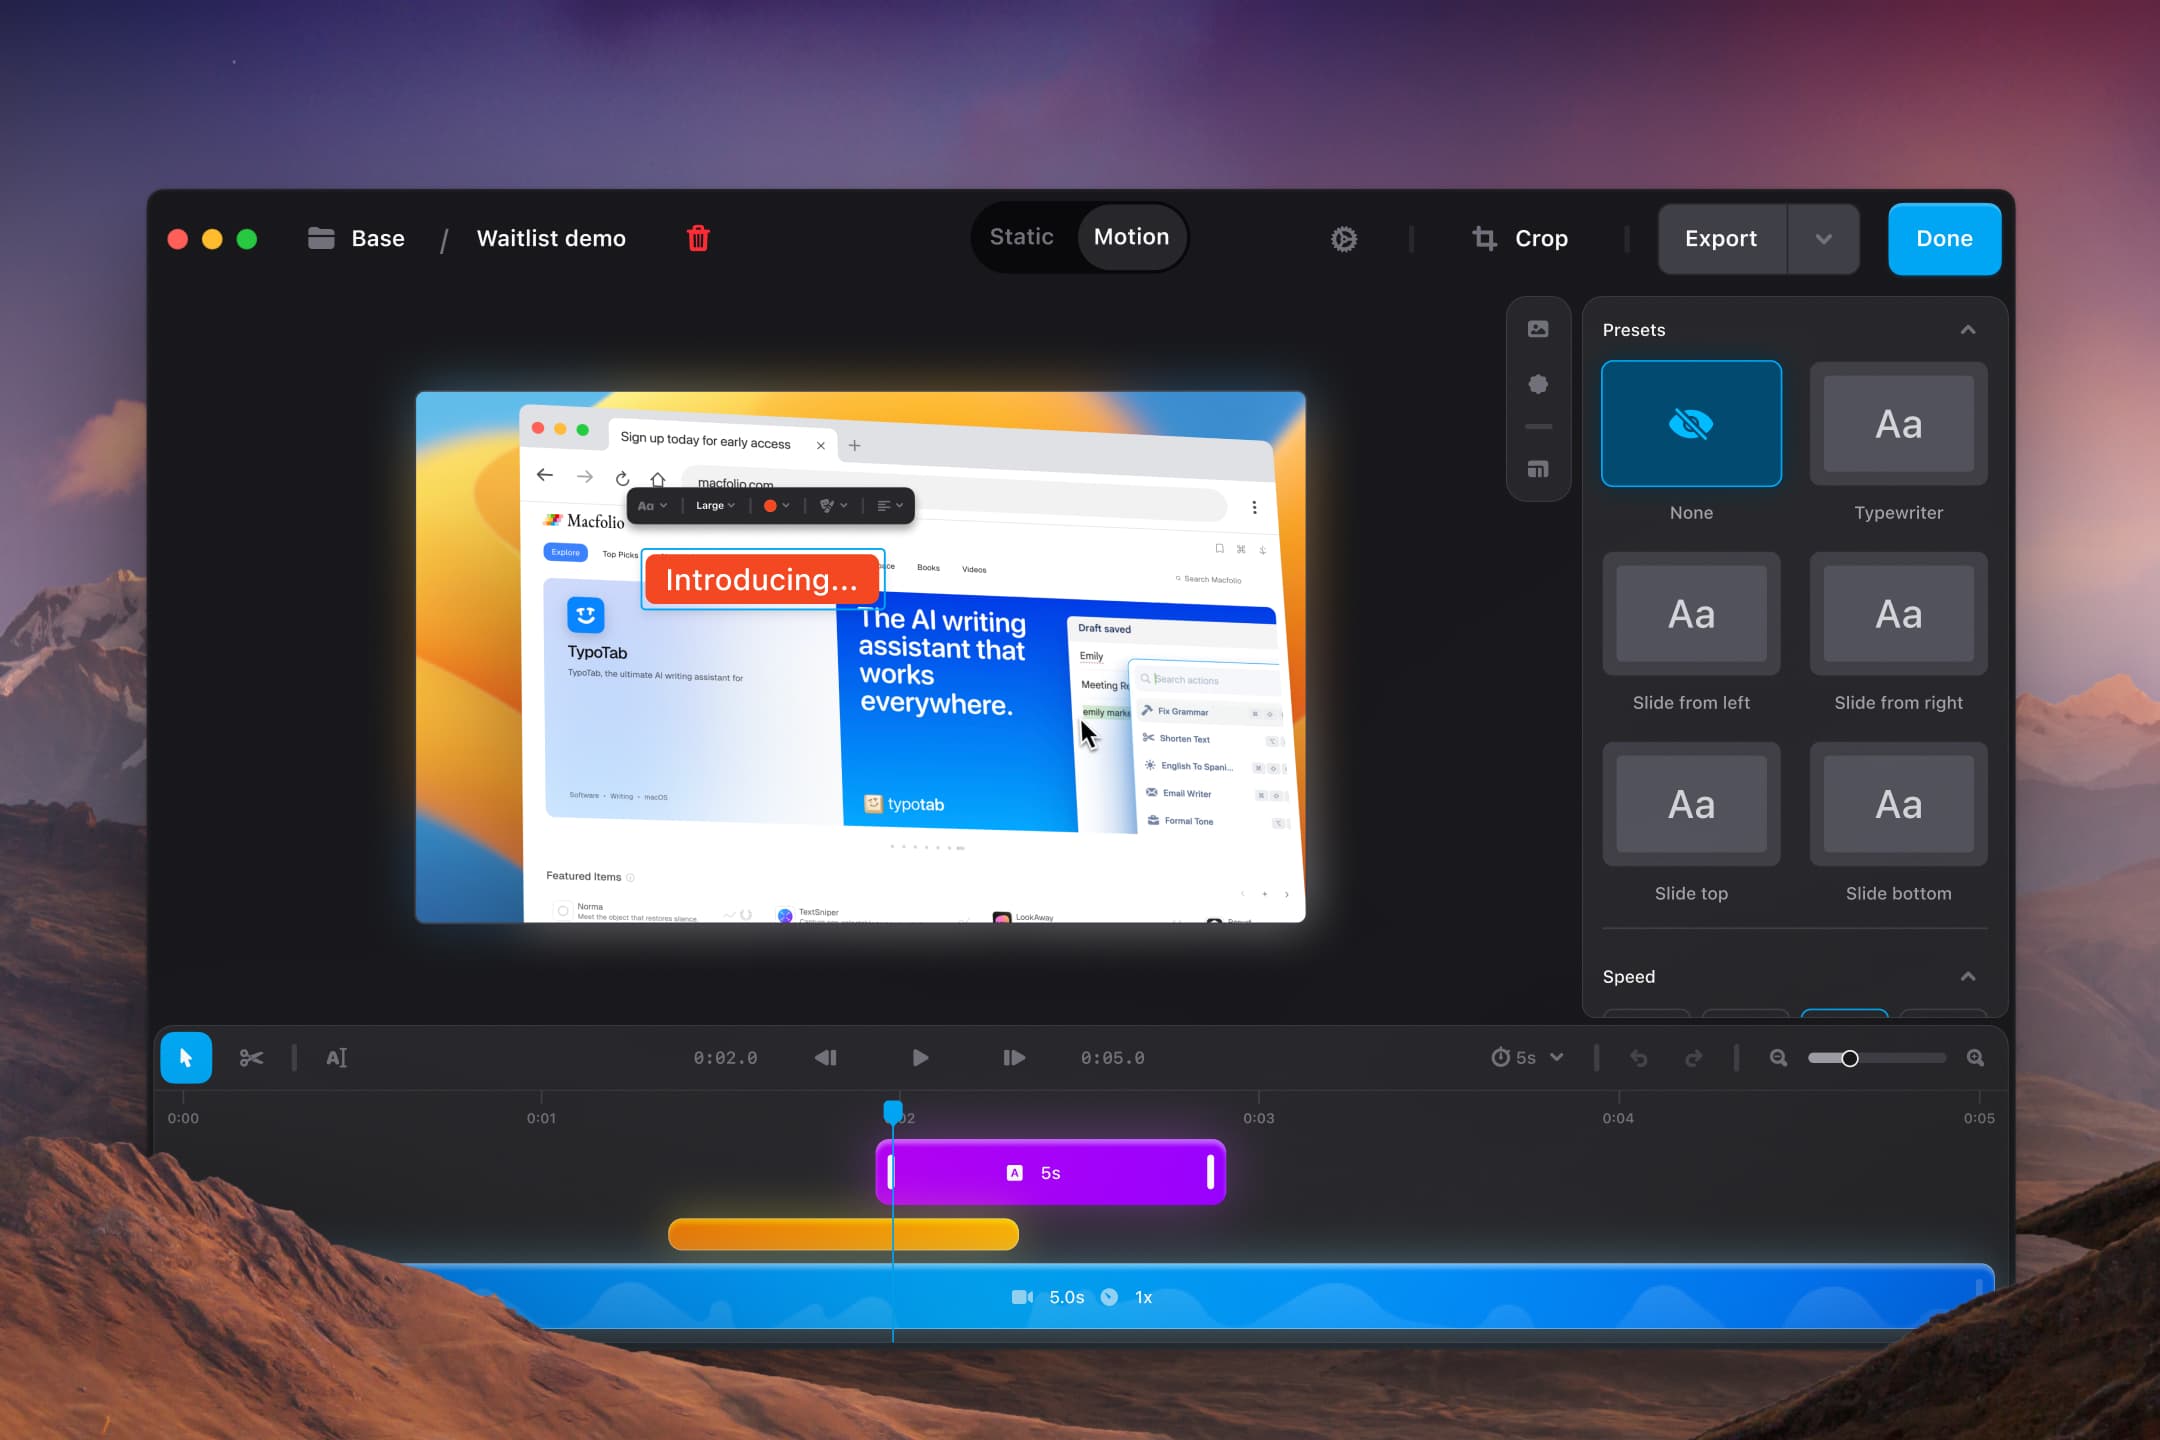
Task: Choose the Slide bottom preset
Action: 1898,804
